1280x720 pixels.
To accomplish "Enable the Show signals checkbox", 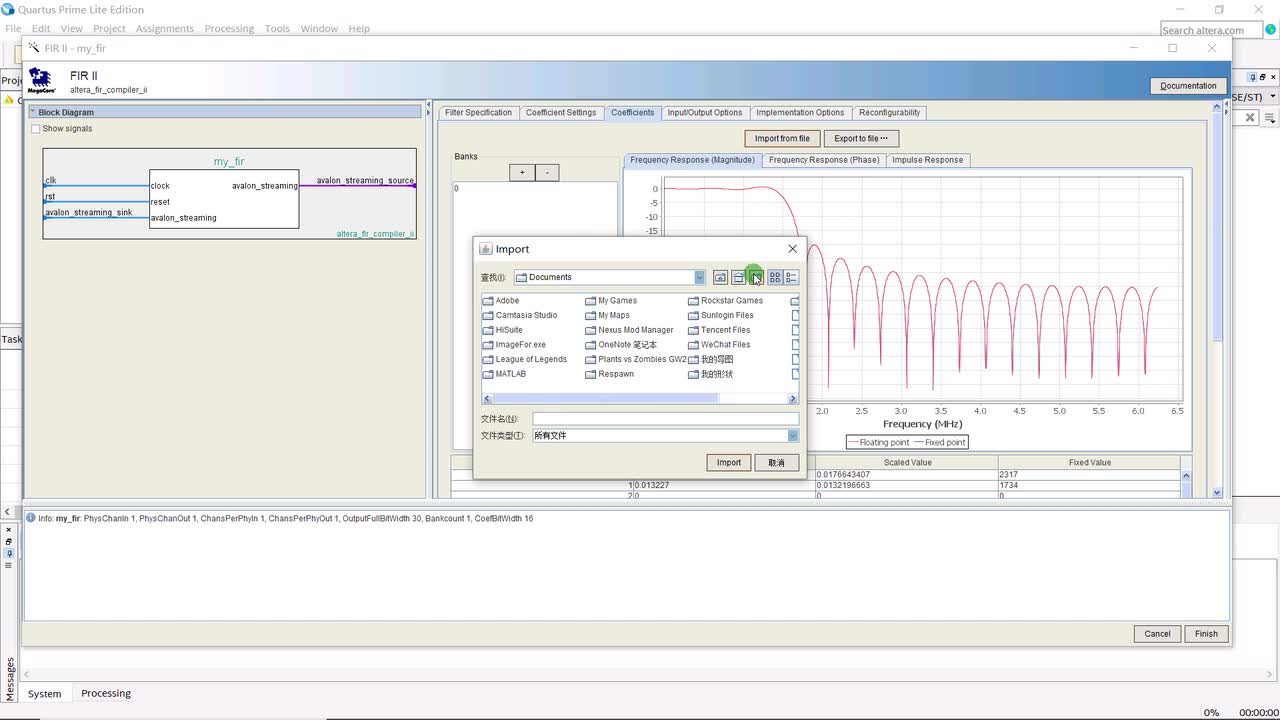I will coord(36,128).
